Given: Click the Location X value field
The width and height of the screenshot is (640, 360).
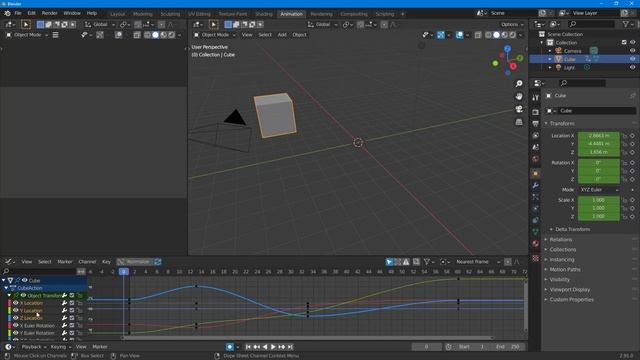Looking at the screenshot, I should (x=599, y=136).
